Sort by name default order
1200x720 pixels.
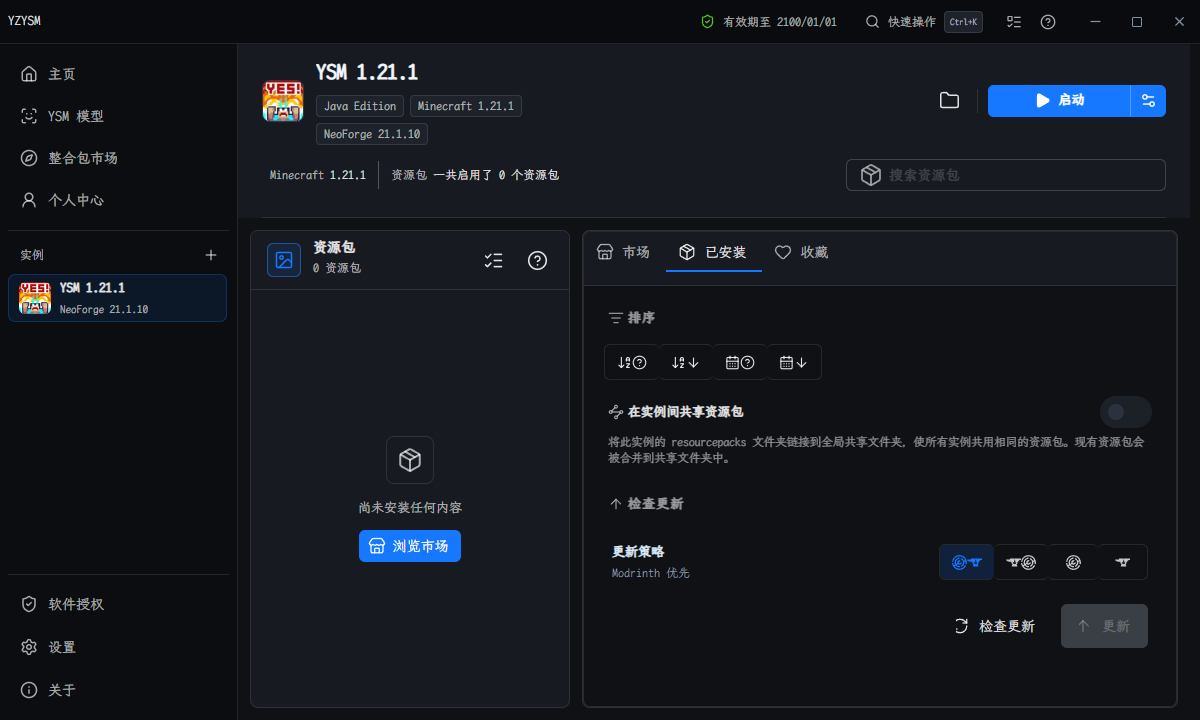(632, 362)
